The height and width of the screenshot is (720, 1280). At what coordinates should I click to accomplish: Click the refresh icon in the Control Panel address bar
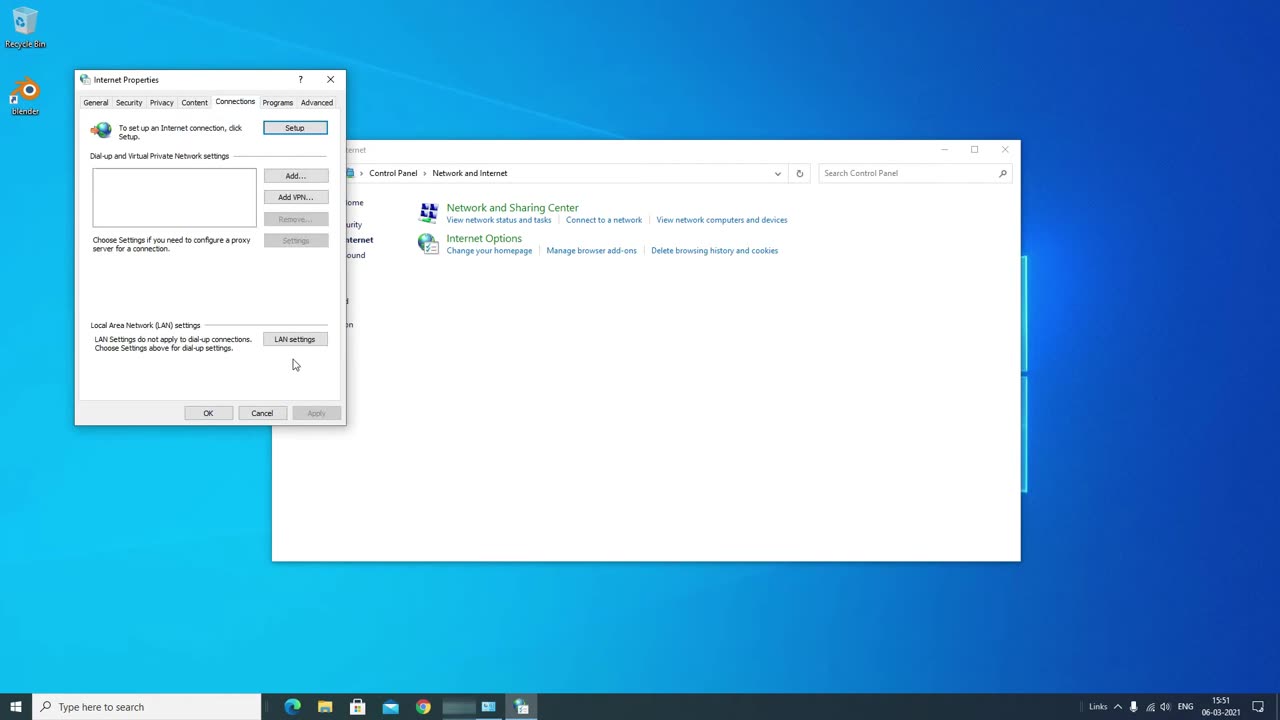pos(799,173)
